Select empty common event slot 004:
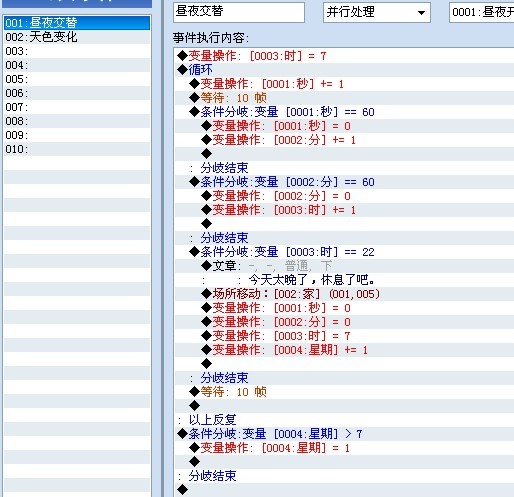 tap(77, 65)
